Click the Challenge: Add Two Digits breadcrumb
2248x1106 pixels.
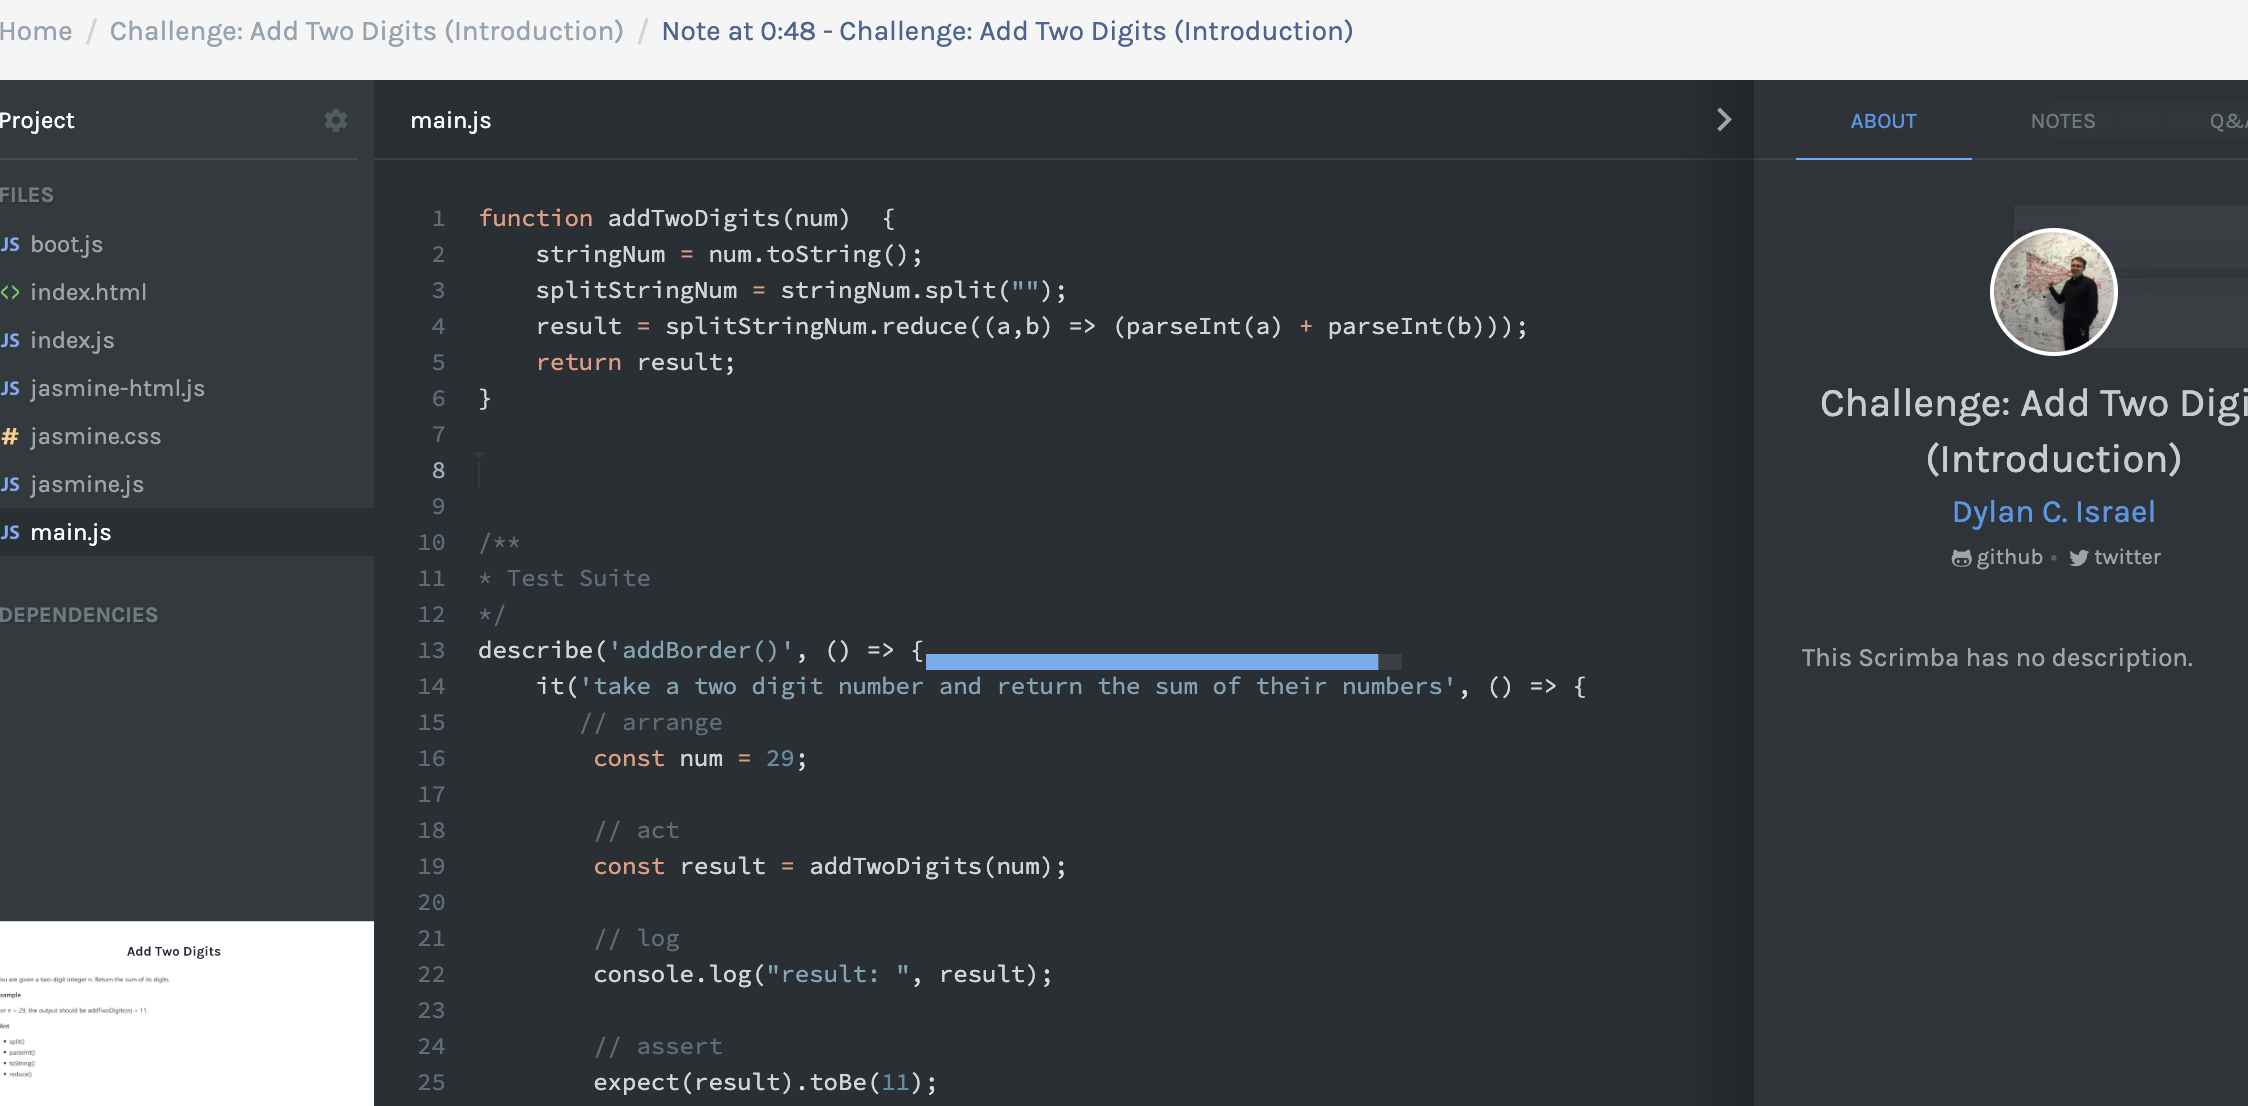(x=367, y=31)
